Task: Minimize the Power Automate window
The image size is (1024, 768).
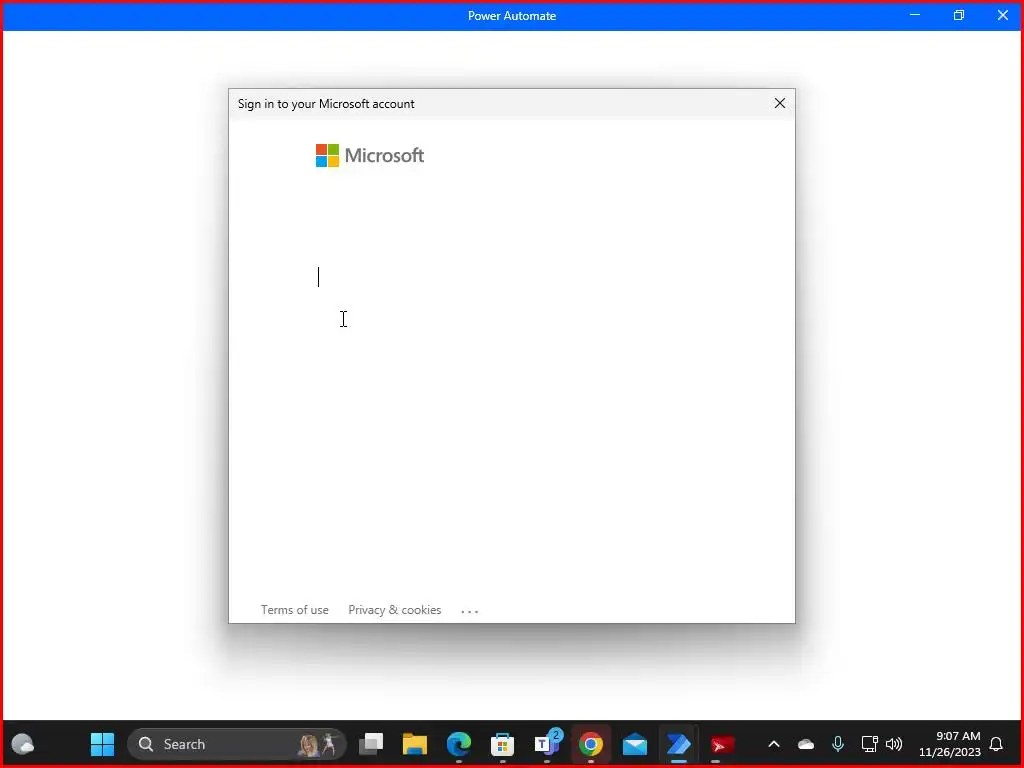Action: point(915,15)
